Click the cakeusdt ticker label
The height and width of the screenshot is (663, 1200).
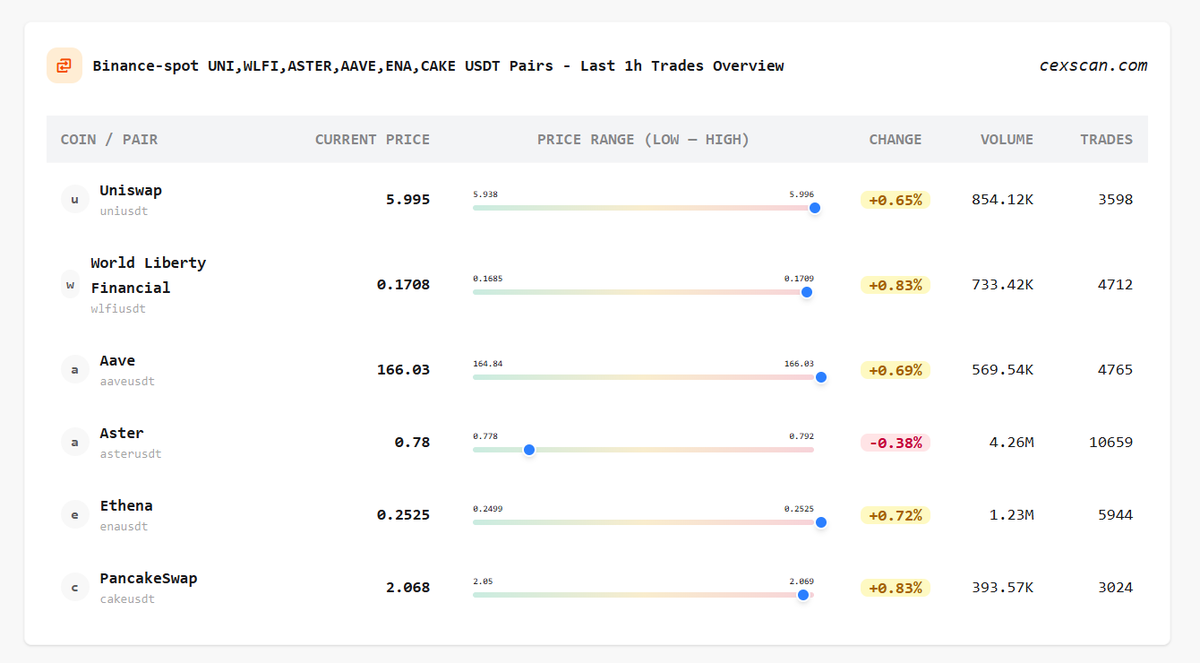pyautogui.click(x=127, y=599)
